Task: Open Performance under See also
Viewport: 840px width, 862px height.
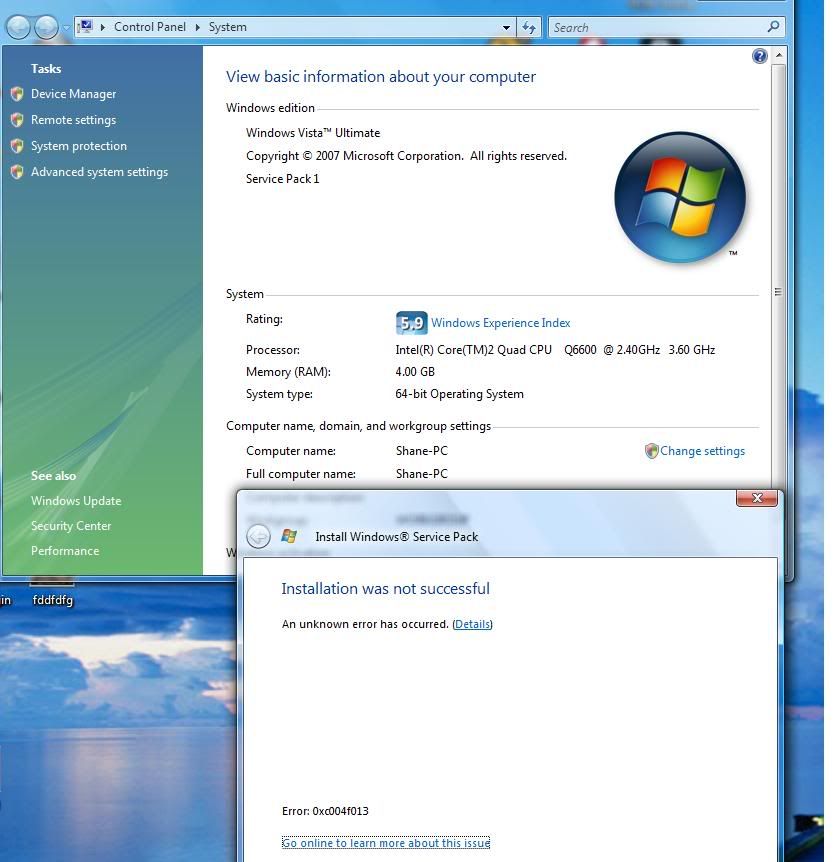Action: point(65,551)
